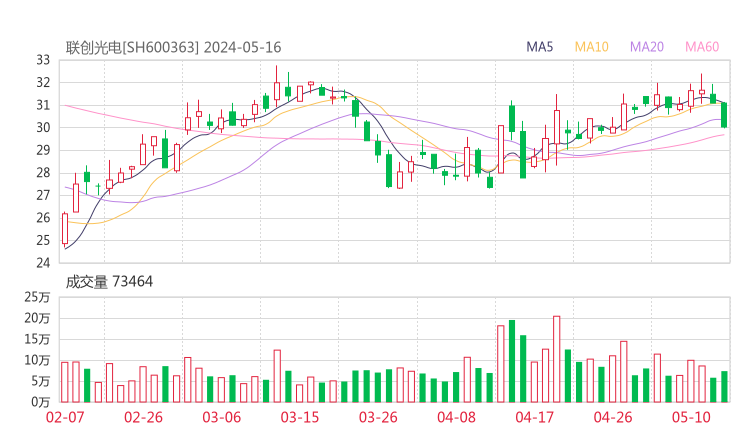Image resolution: width=740 pixels, height=440 pixels.
Task: Click the MA20 legend label
Action: [647, 47]
